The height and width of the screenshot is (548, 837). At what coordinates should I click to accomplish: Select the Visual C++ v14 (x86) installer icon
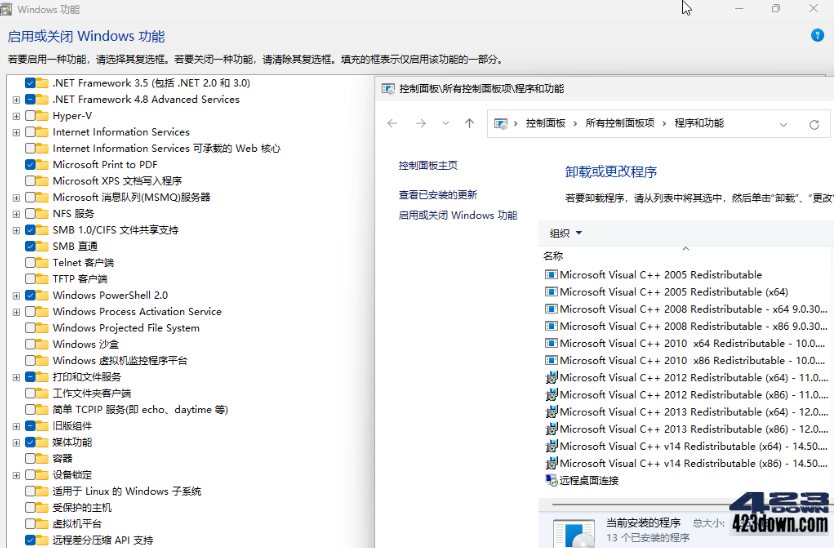(x=551, y=463)
